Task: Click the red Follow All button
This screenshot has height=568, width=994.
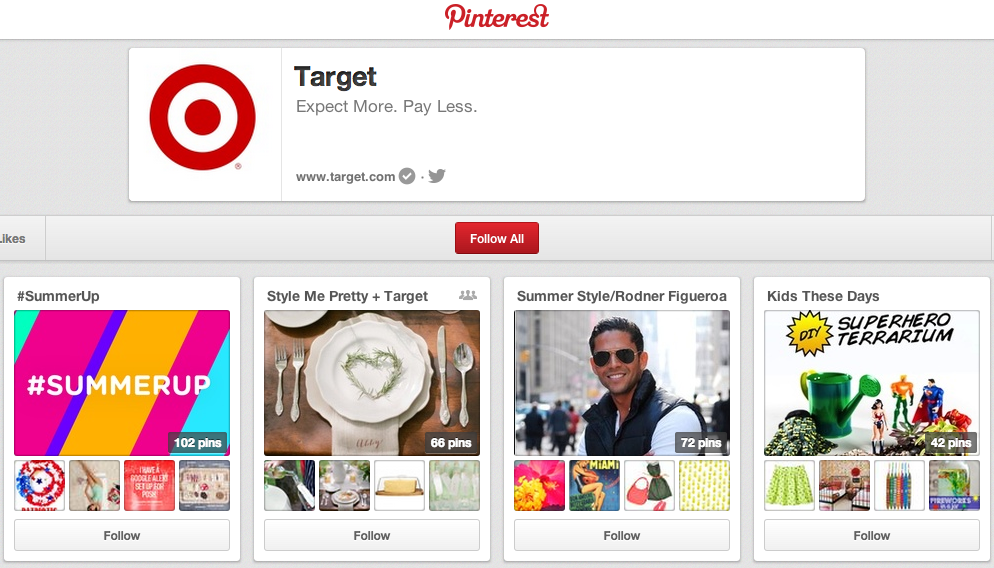Action: coord(497,238)
